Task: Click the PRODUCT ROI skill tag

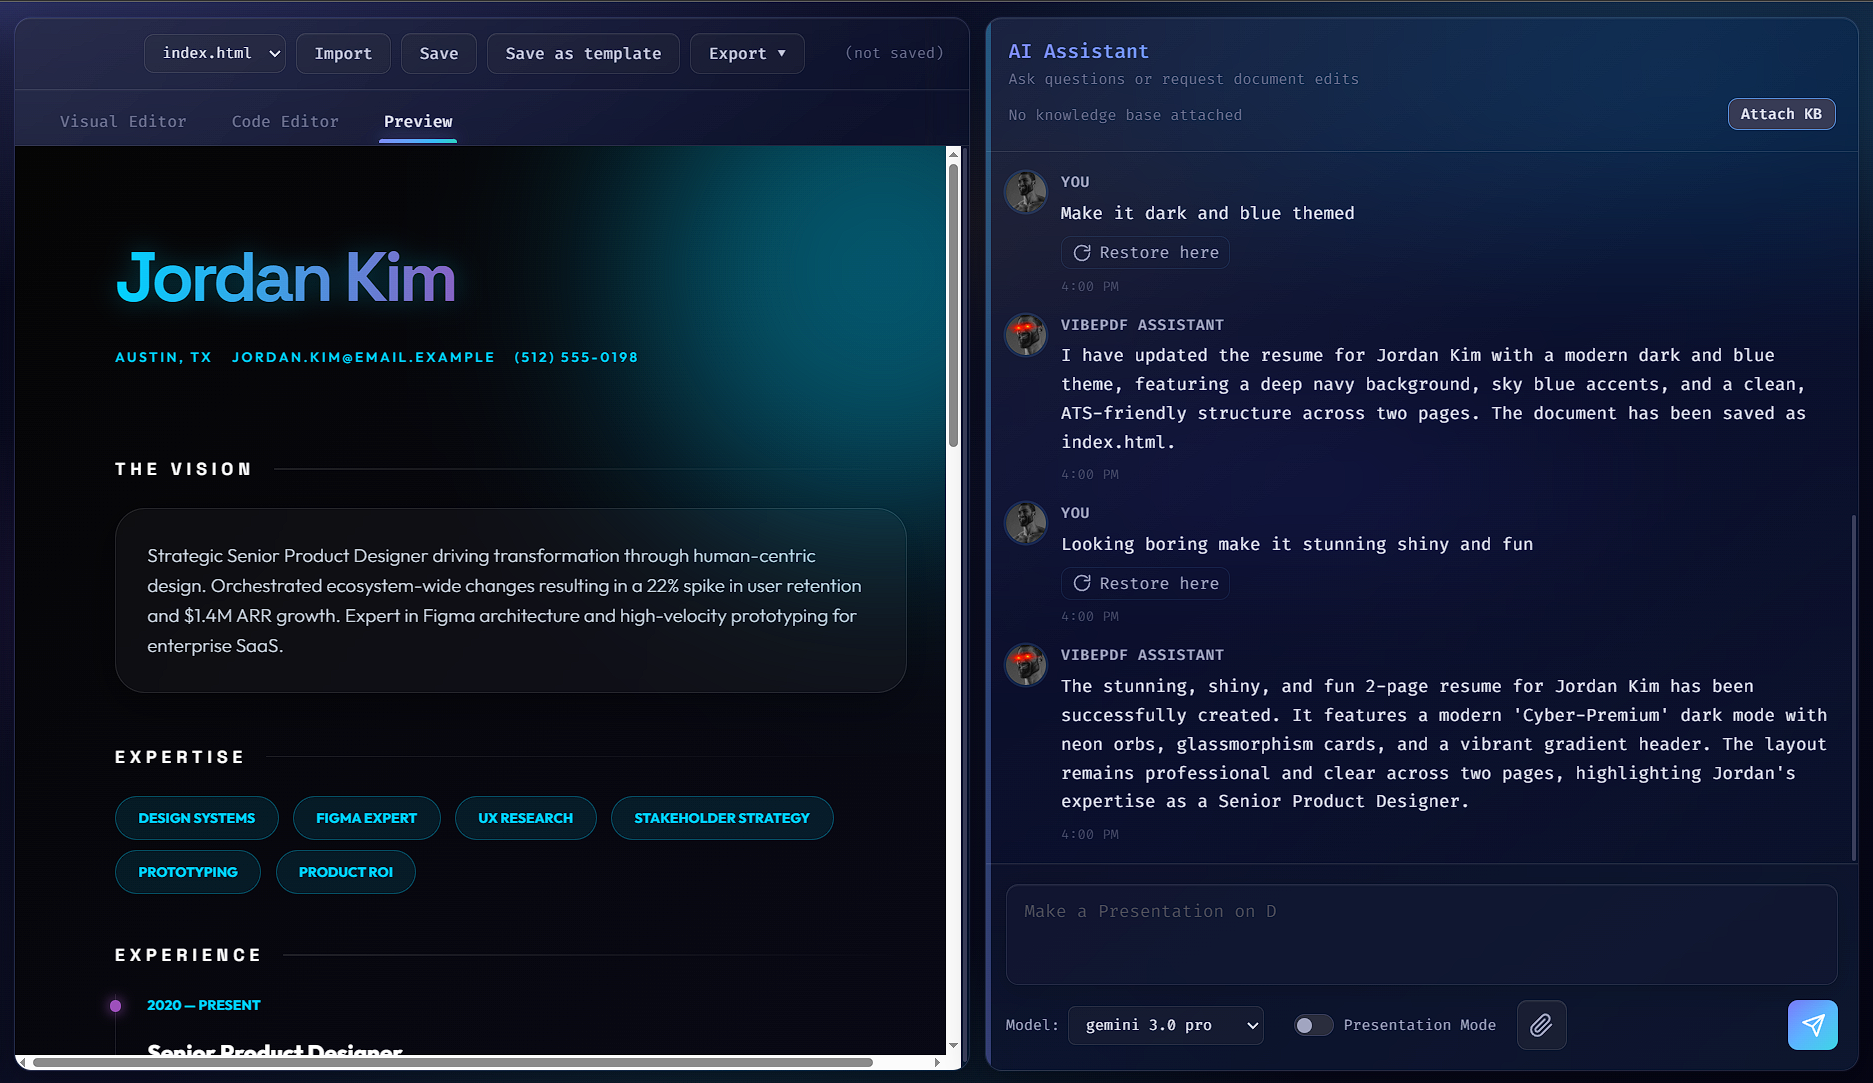Action: [346, 872]
